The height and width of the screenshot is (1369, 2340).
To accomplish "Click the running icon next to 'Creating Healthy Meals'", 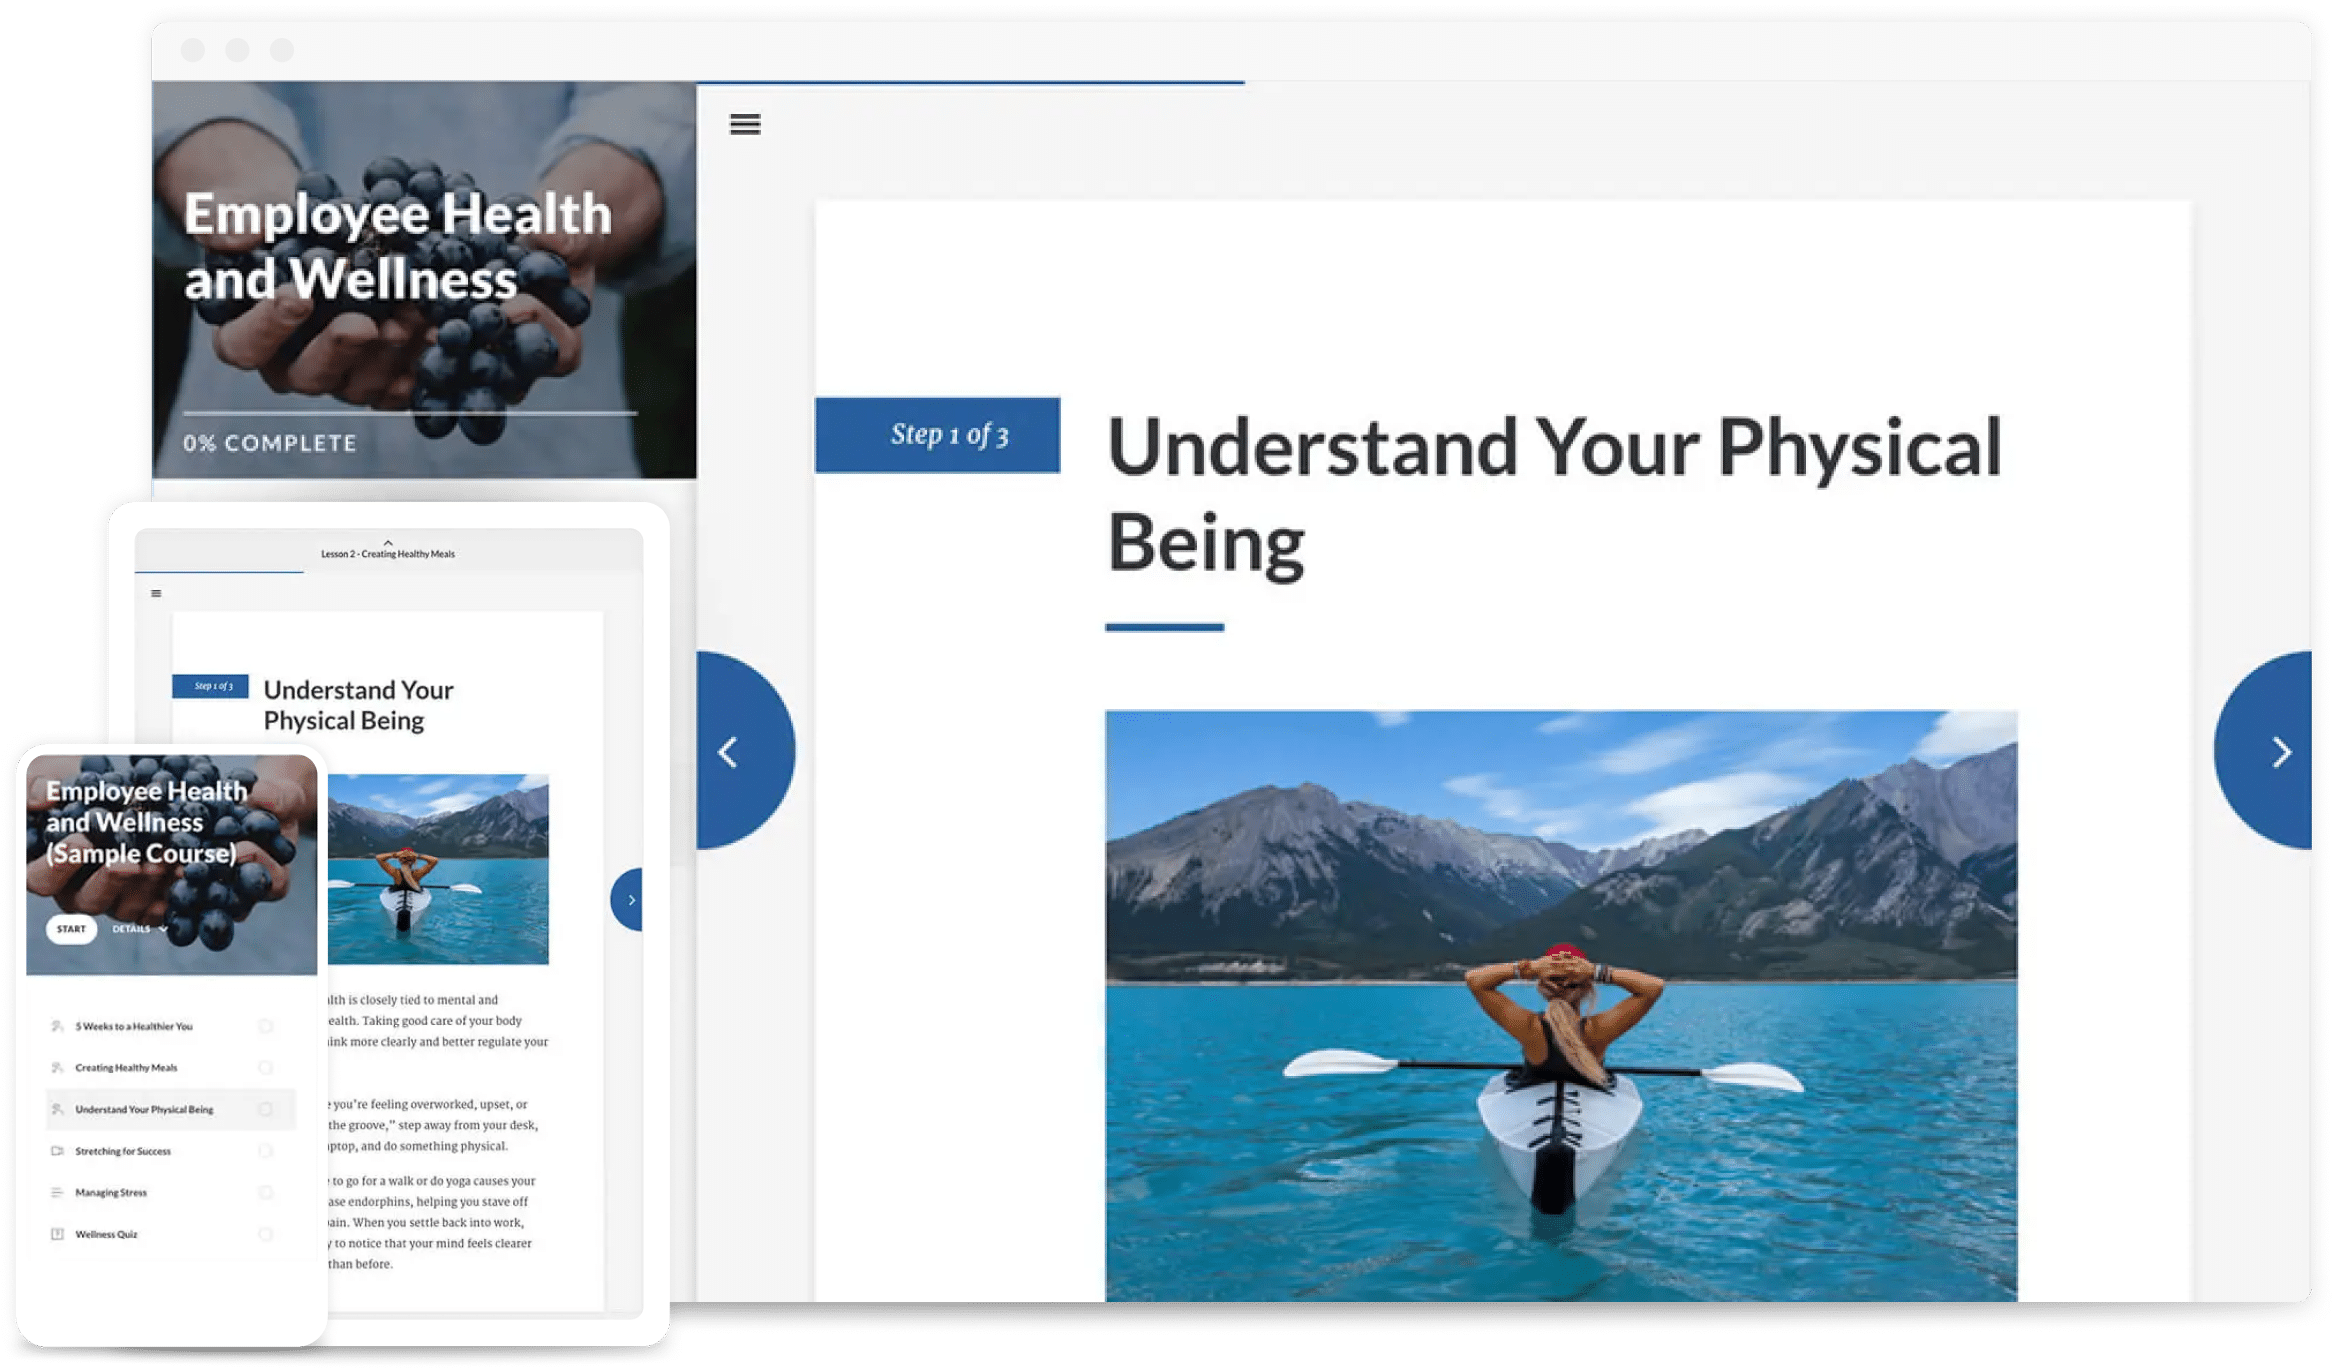I will pyautogui.click(x=57, y=1068).
